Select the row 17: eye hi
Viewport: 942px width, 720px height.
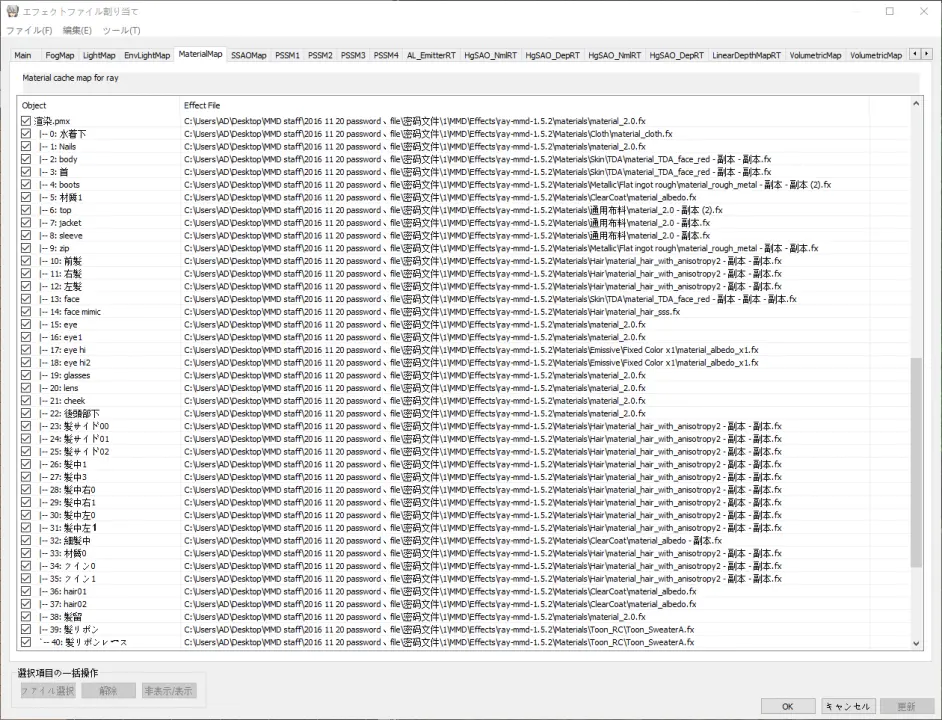pyautogui.click(x=464, y=350)
